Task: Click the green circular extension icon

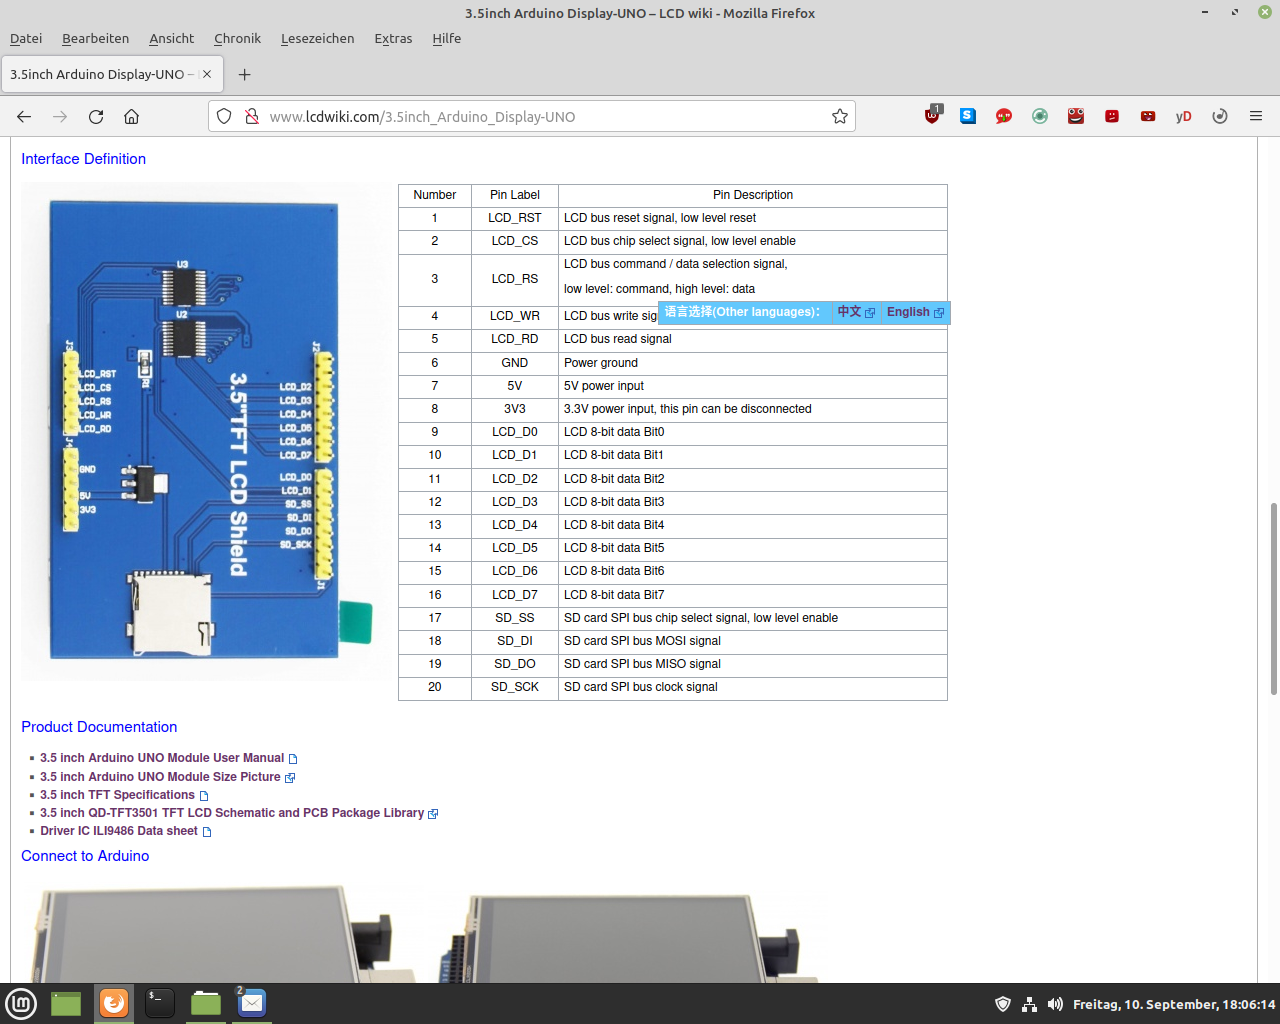Action: (1040, 116)
